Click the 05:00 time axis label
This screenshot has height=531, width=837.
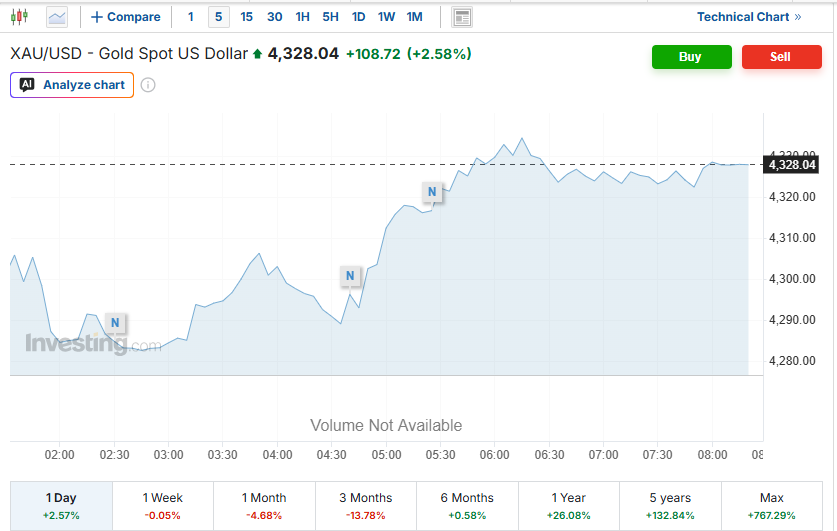click(386, 455)
